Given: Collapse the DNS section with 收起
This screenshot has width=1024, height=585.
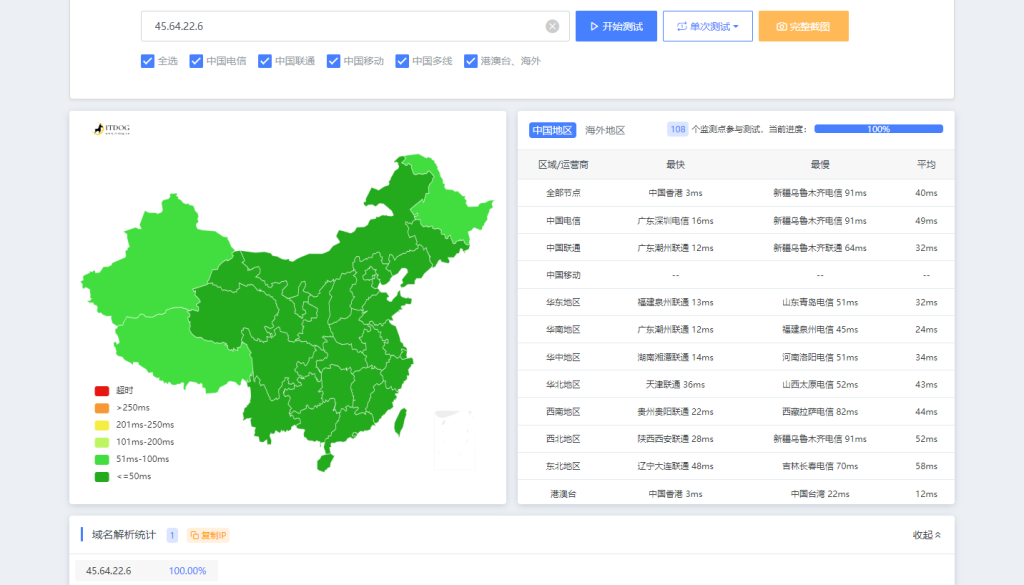Looking at the screenshot, I should pyautogui.click(x=926, y=535).
